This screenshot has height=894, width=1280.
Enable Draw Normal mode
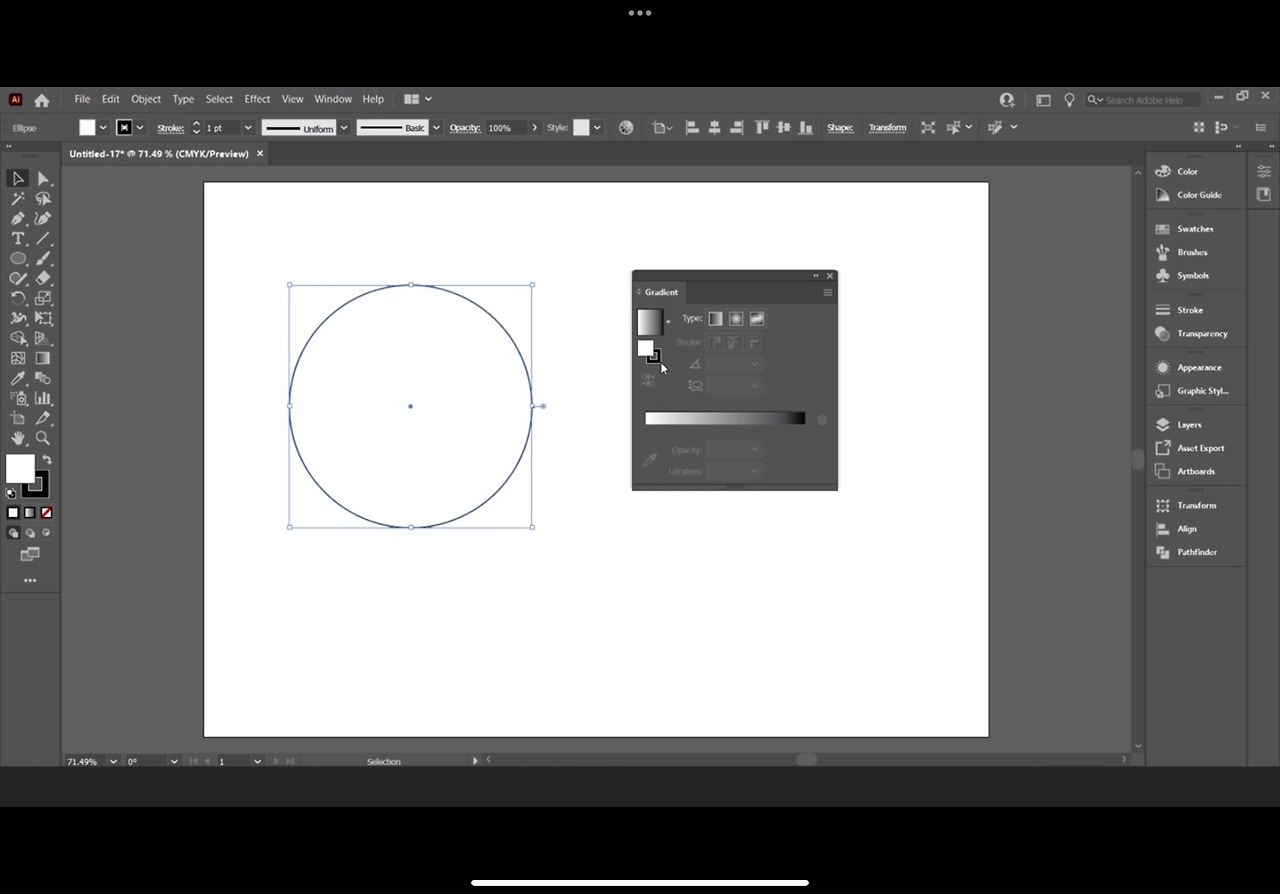click(x=13, y=533)
